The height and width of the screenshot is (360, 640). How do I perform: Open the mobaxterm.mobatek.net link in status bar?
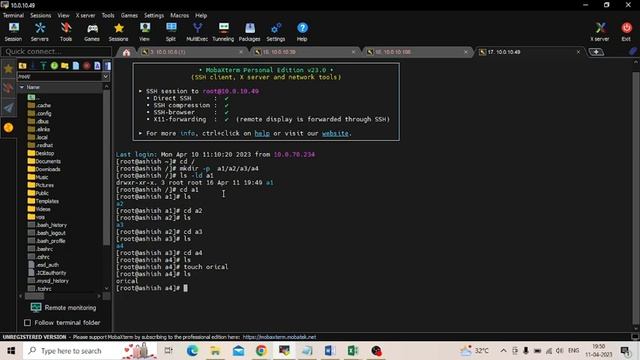point(279,337)
